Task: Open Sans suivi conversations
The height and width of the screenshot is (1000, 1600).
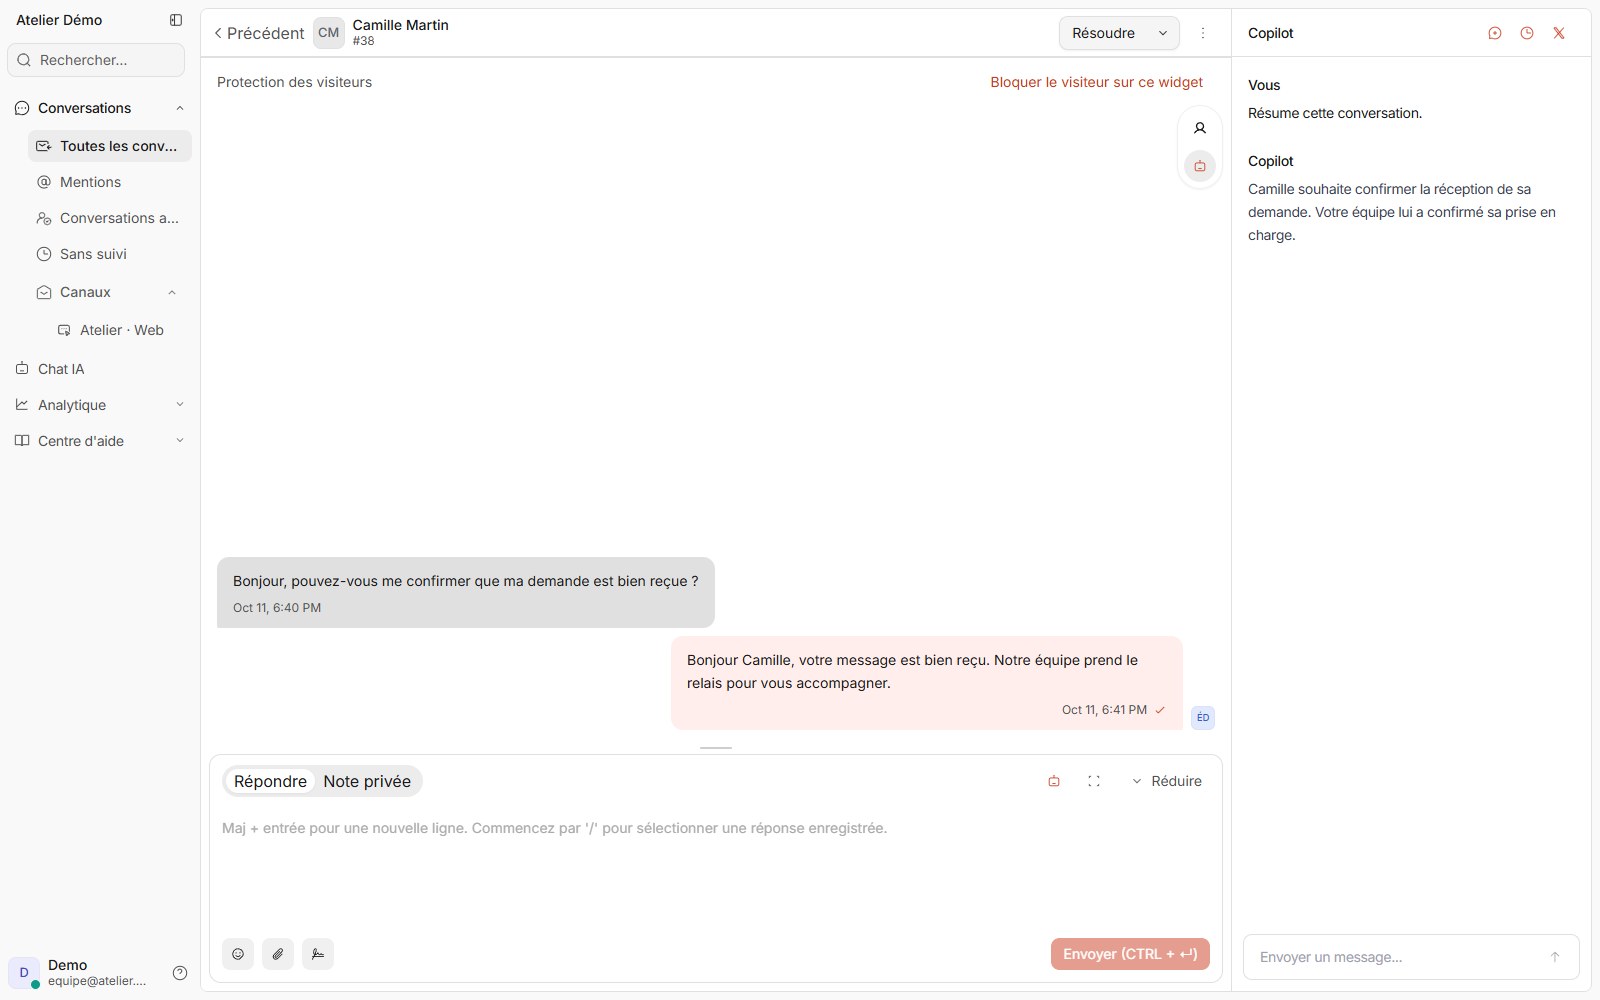Action: (x=110, y=254)
